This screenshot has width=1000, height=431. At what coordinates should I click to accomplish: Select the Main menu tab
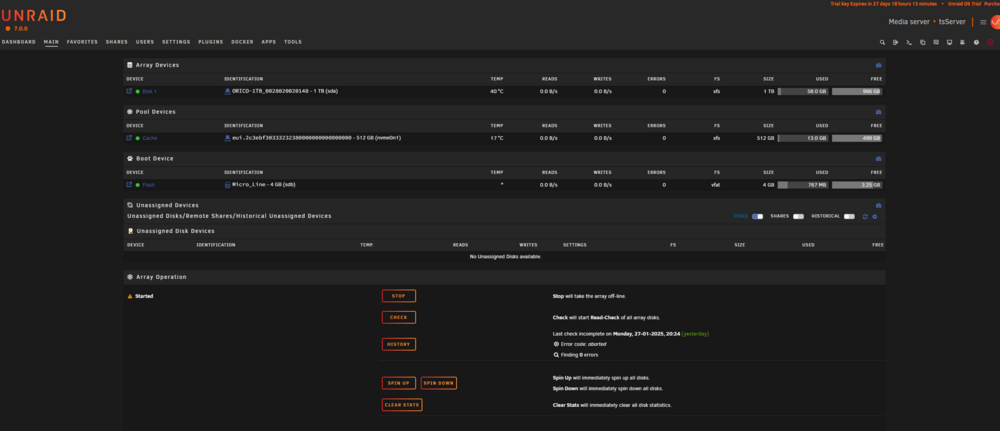click(51, 42)
